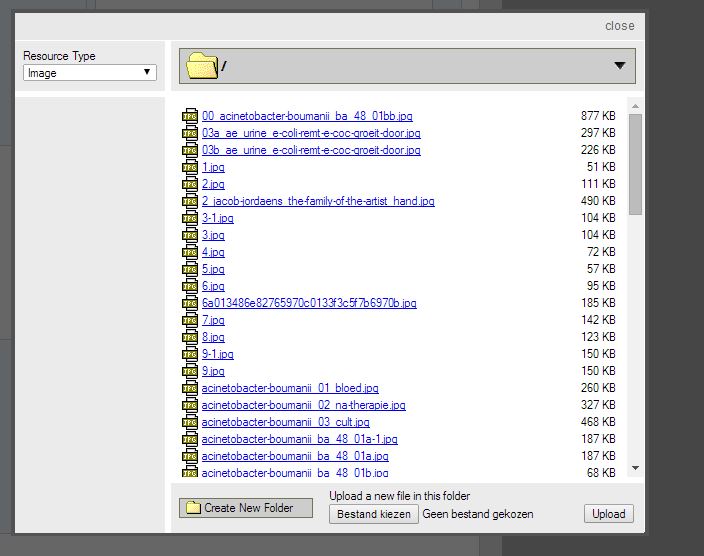
Task: Click the JPG icon beside acinetobacter-boumanii_02_na-therapie.jpg
Action: coord(189,405)
